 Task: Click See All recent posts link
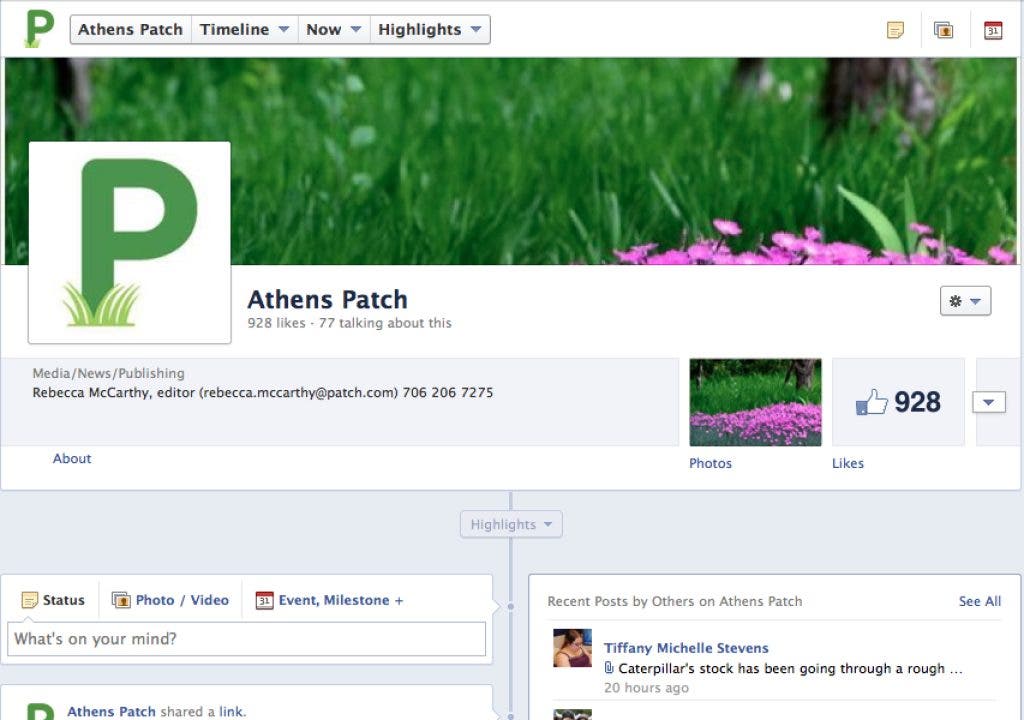coord(980,601)
